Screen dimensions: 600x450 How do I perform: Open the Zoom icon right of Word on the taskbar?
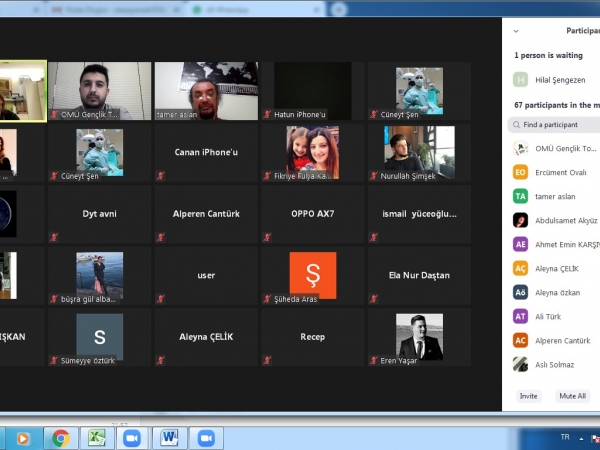(206, 438)
